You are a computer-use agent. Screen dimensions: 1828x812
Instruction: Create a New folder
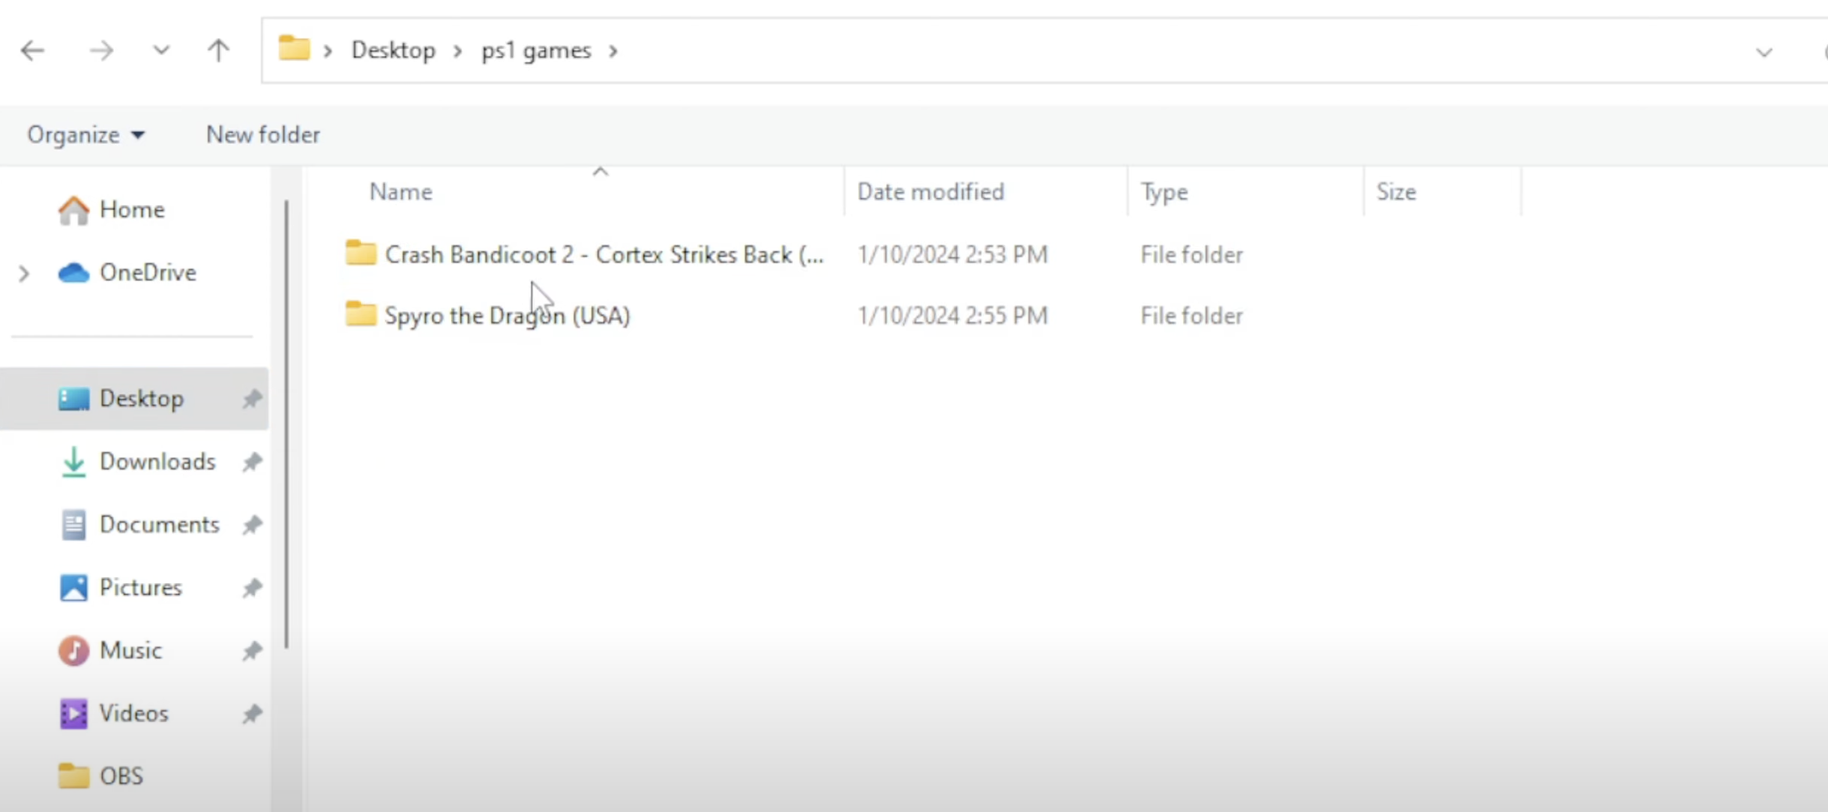(263, 134)
